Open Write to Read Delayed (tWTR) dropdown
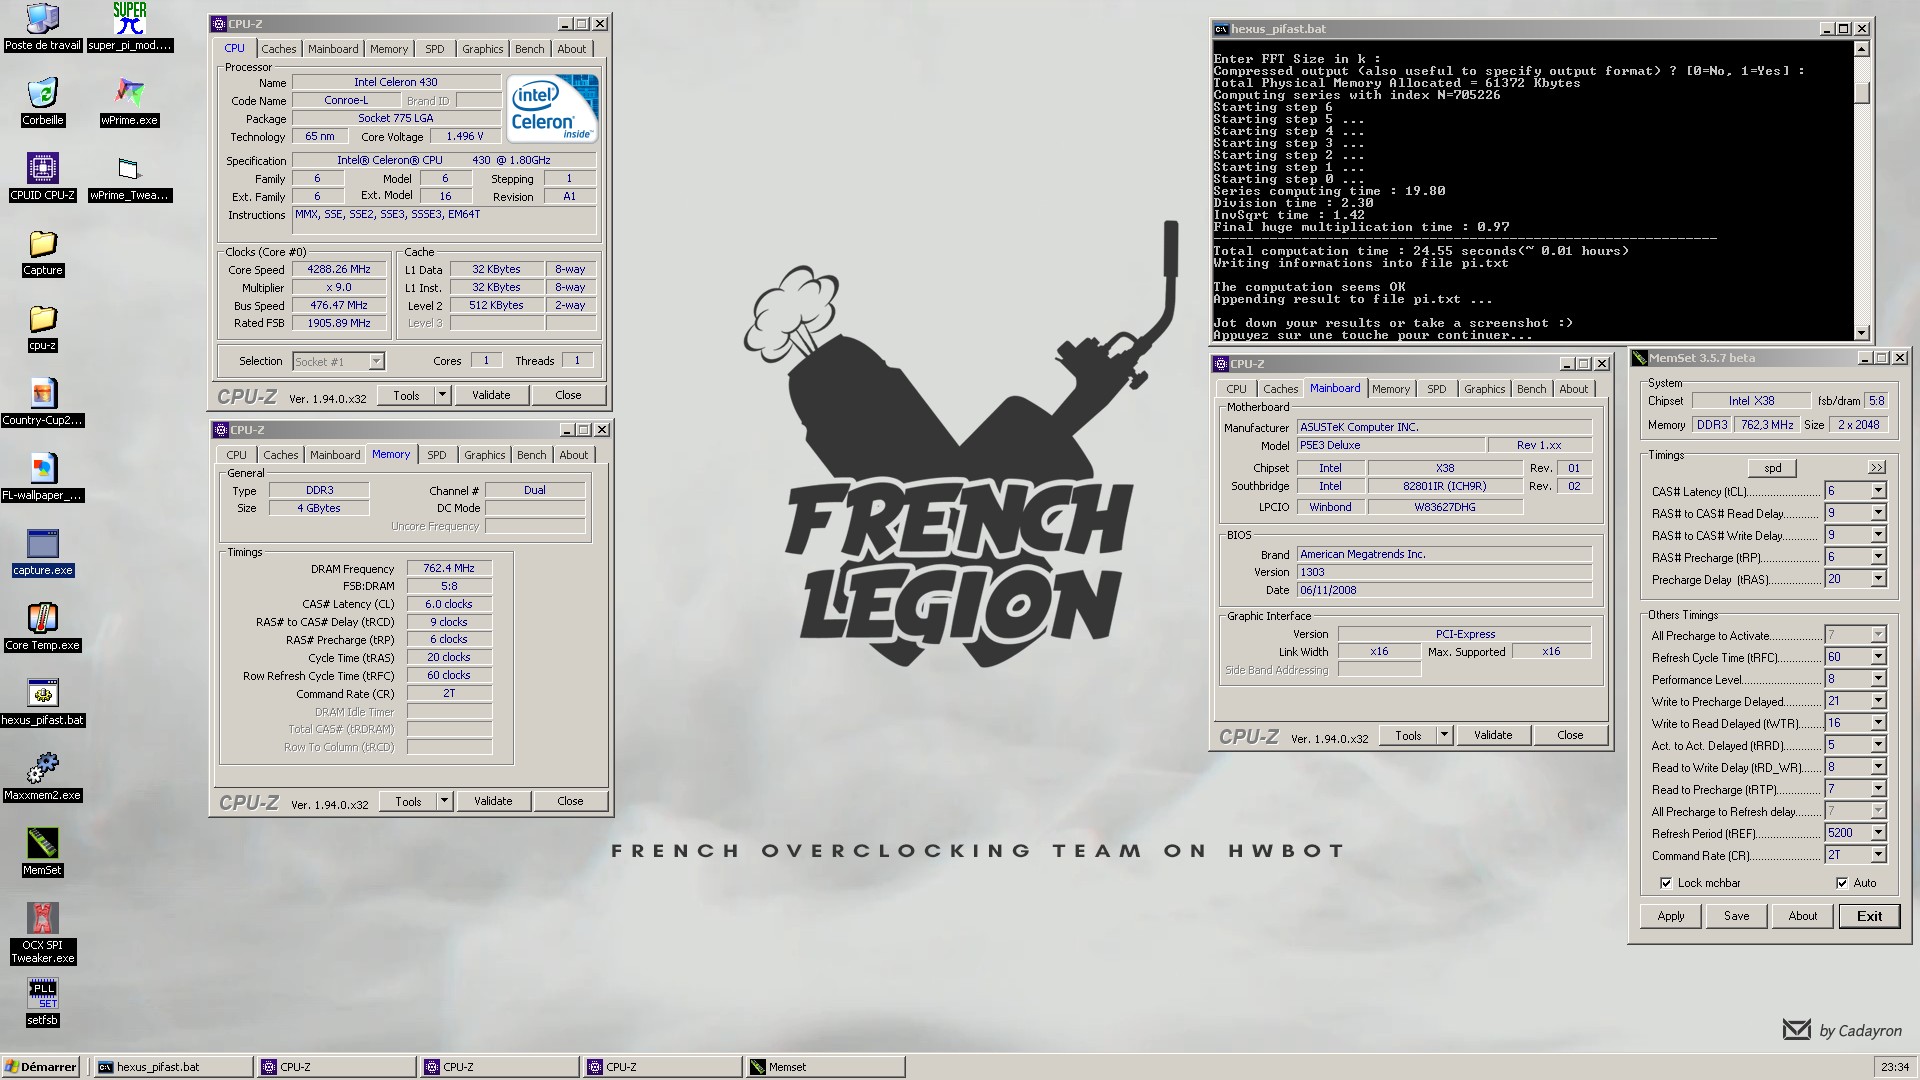This screenshot has width=1920, height=1080. point(1878,723)
